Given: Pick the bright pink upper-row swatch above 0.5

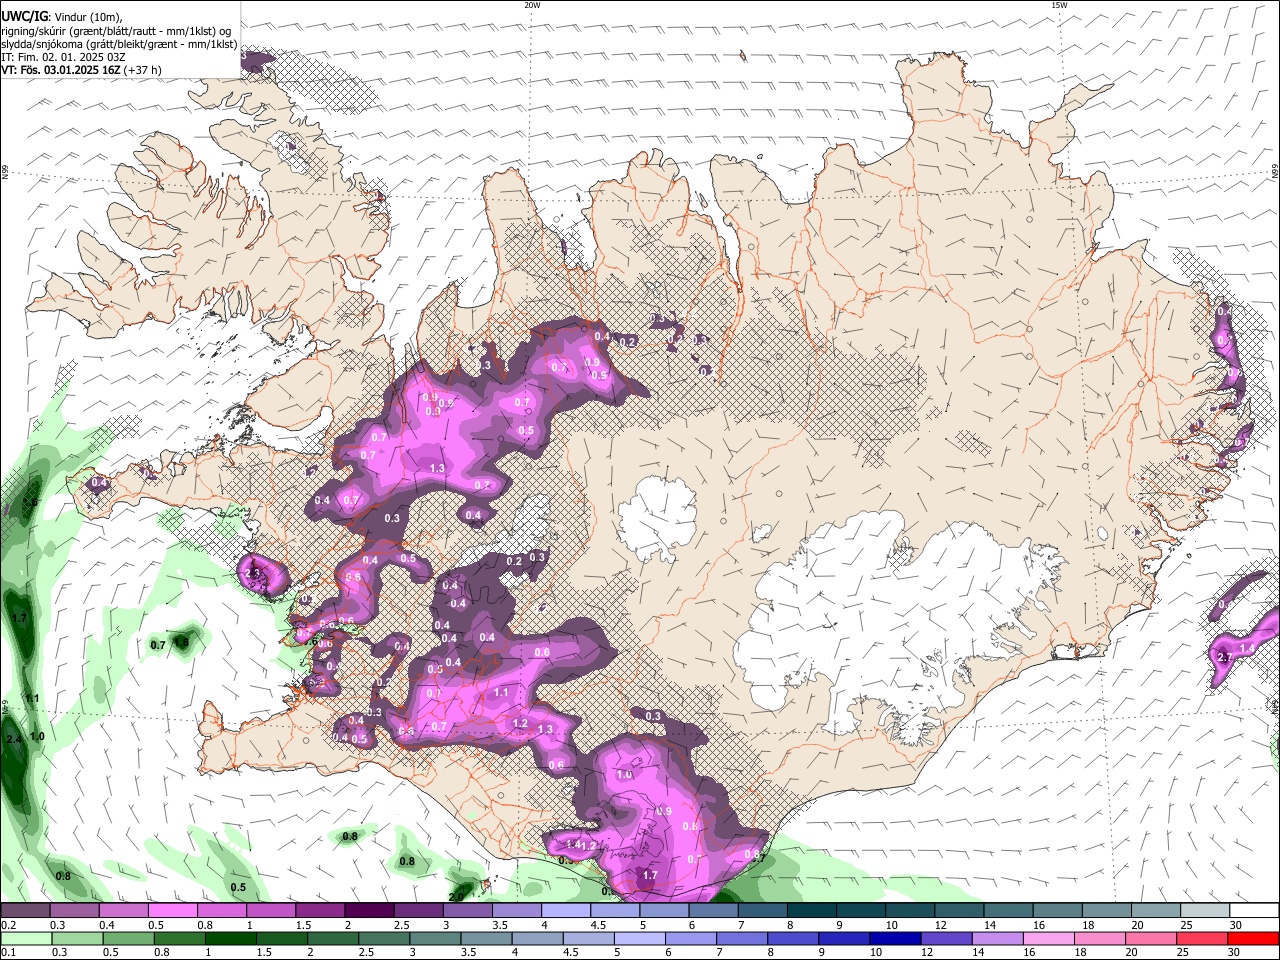Looking at the screenshot, I should (x=172, y=911).
